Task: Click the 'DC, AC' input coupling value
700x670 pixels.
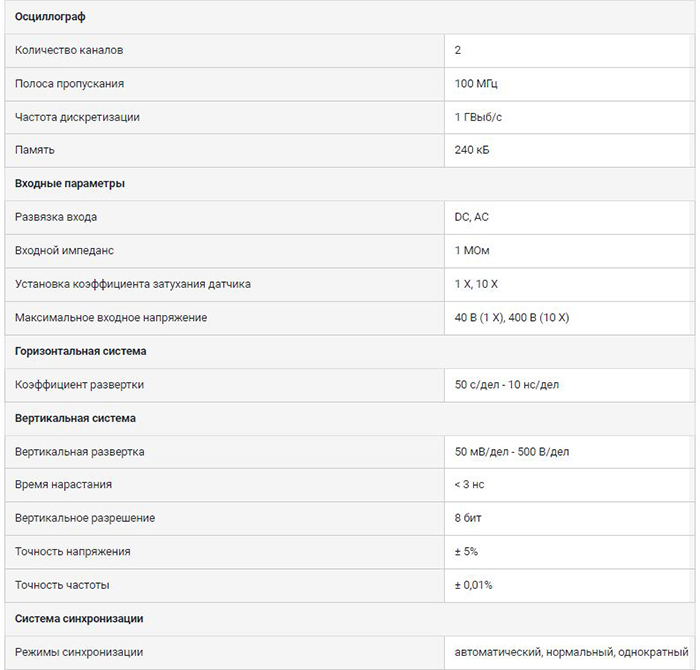Action: coord(472,217)
